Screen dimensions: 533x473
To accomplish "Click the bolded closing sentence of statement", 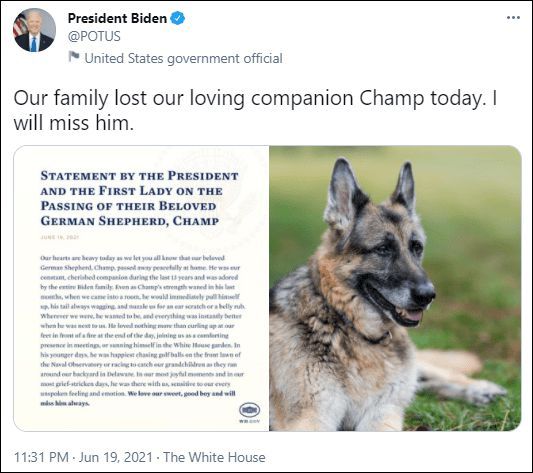I will (138, 398).
